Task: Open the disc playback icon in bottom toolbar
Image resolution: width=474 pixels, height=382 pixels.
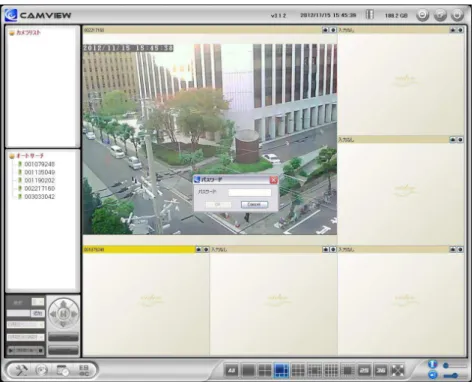Action: (42, 370)
